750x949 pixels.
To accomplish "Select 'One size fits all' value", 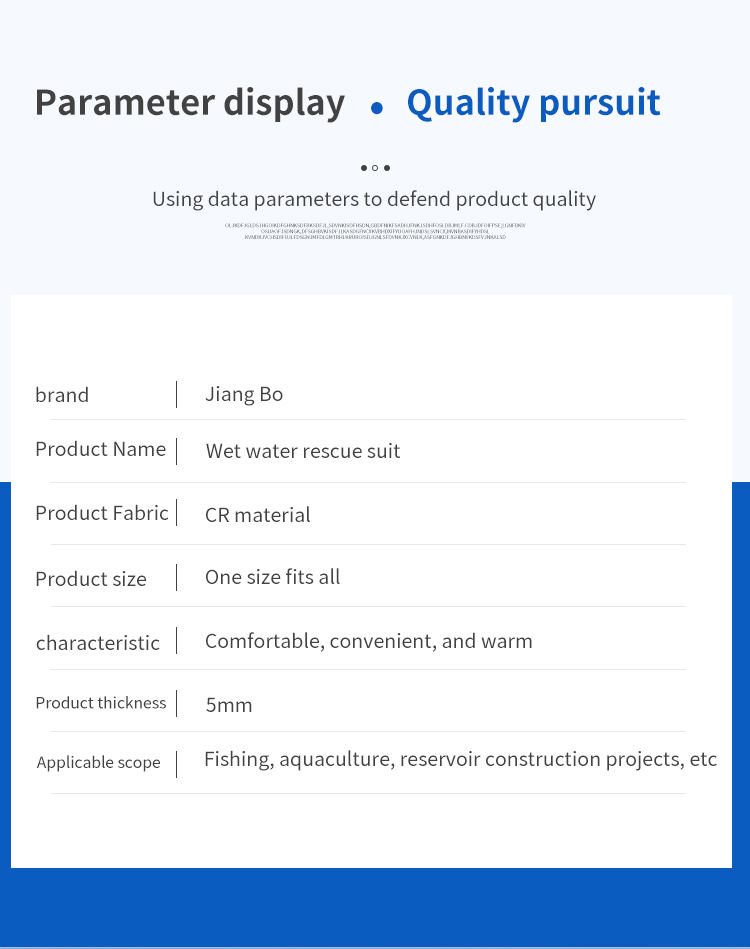I will pyautogui.click(x=272, y=577).
